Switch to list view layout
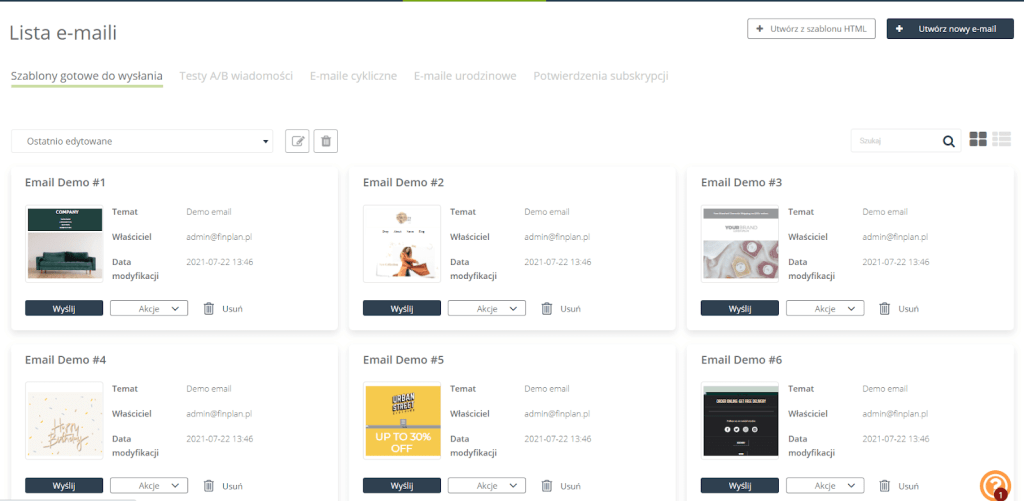 pyautogui.click(x=1001, y=140)
